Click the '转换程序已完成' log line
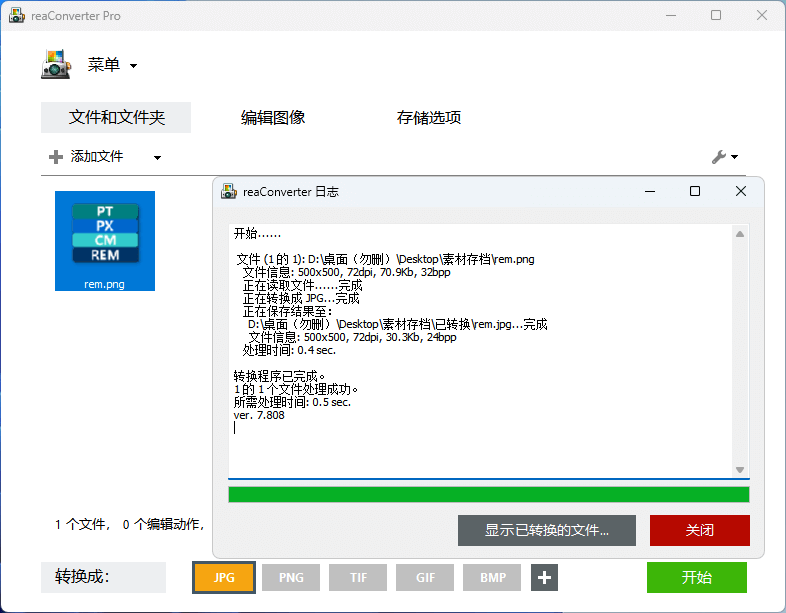 pyautogui.click(x=280, y=376)
